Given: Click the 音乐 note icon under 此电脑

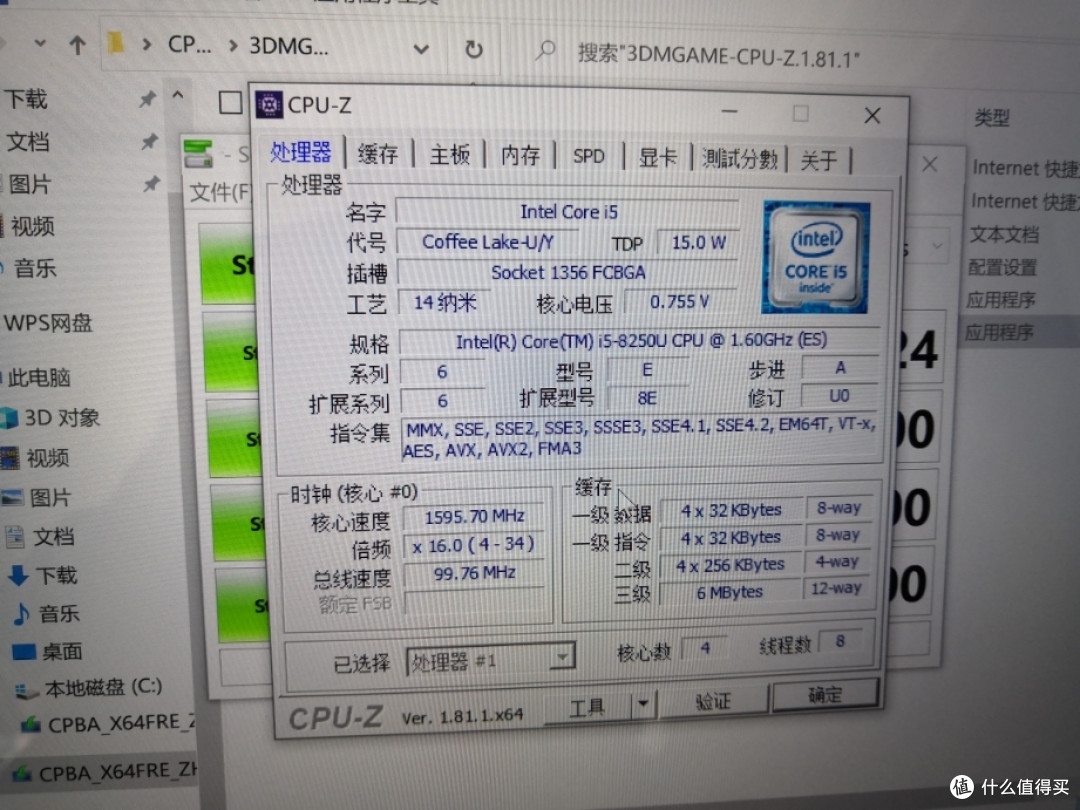Looking at the screenshot, I should coord(21,614).
